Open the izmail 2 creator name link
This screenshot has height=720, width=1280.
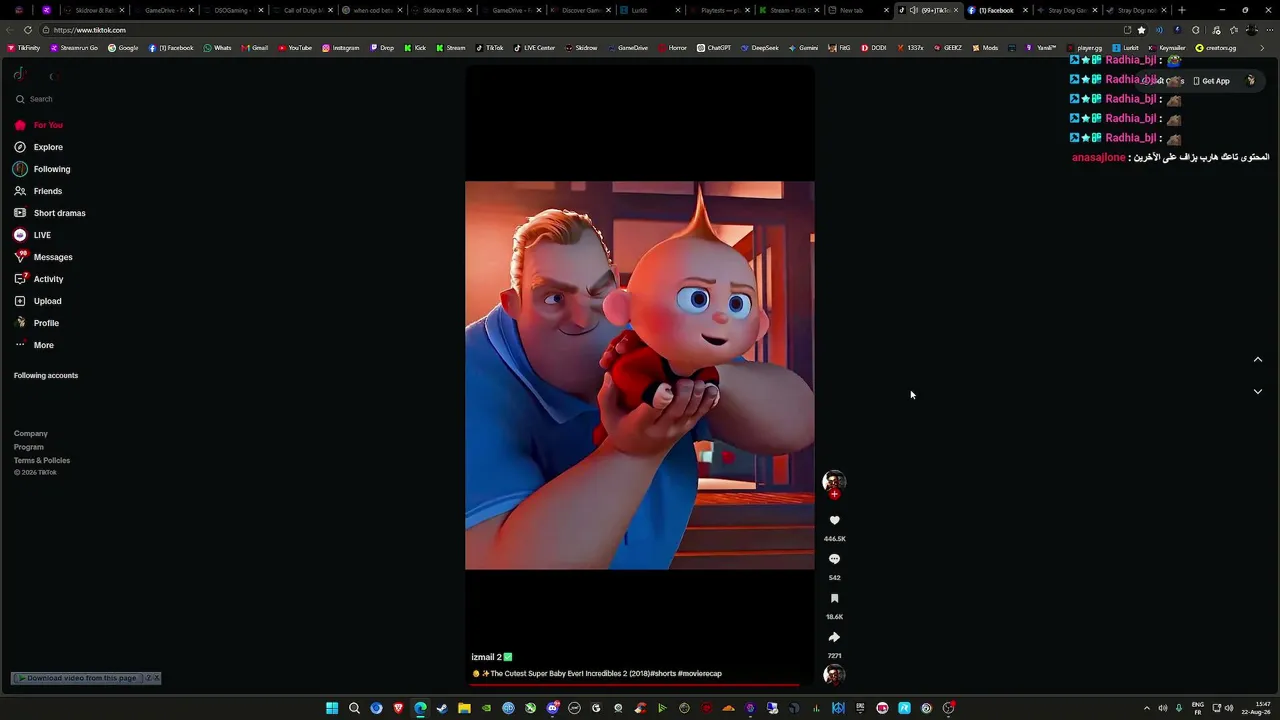coord(486,657)
